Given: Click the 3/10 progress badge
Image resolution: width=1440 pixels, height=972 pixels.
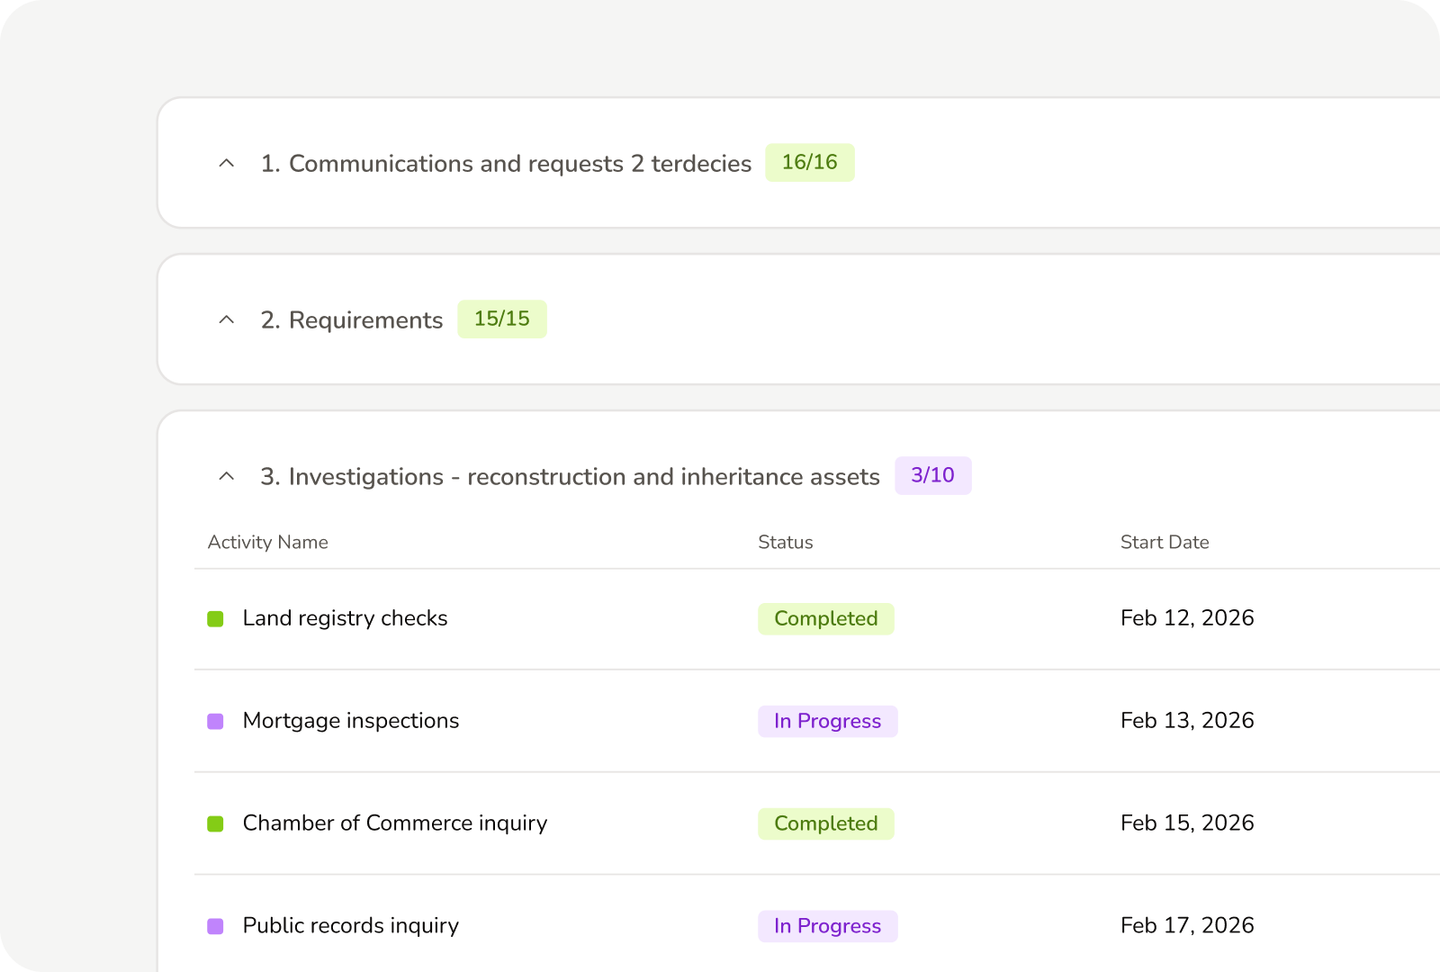Looking at the screenshot, I should pos(933,475).
